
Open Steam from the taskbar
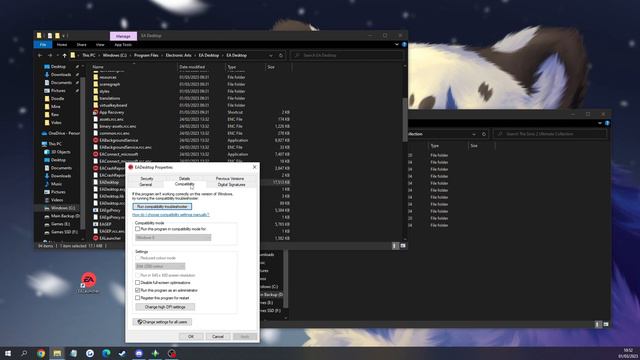pos(122,353)
